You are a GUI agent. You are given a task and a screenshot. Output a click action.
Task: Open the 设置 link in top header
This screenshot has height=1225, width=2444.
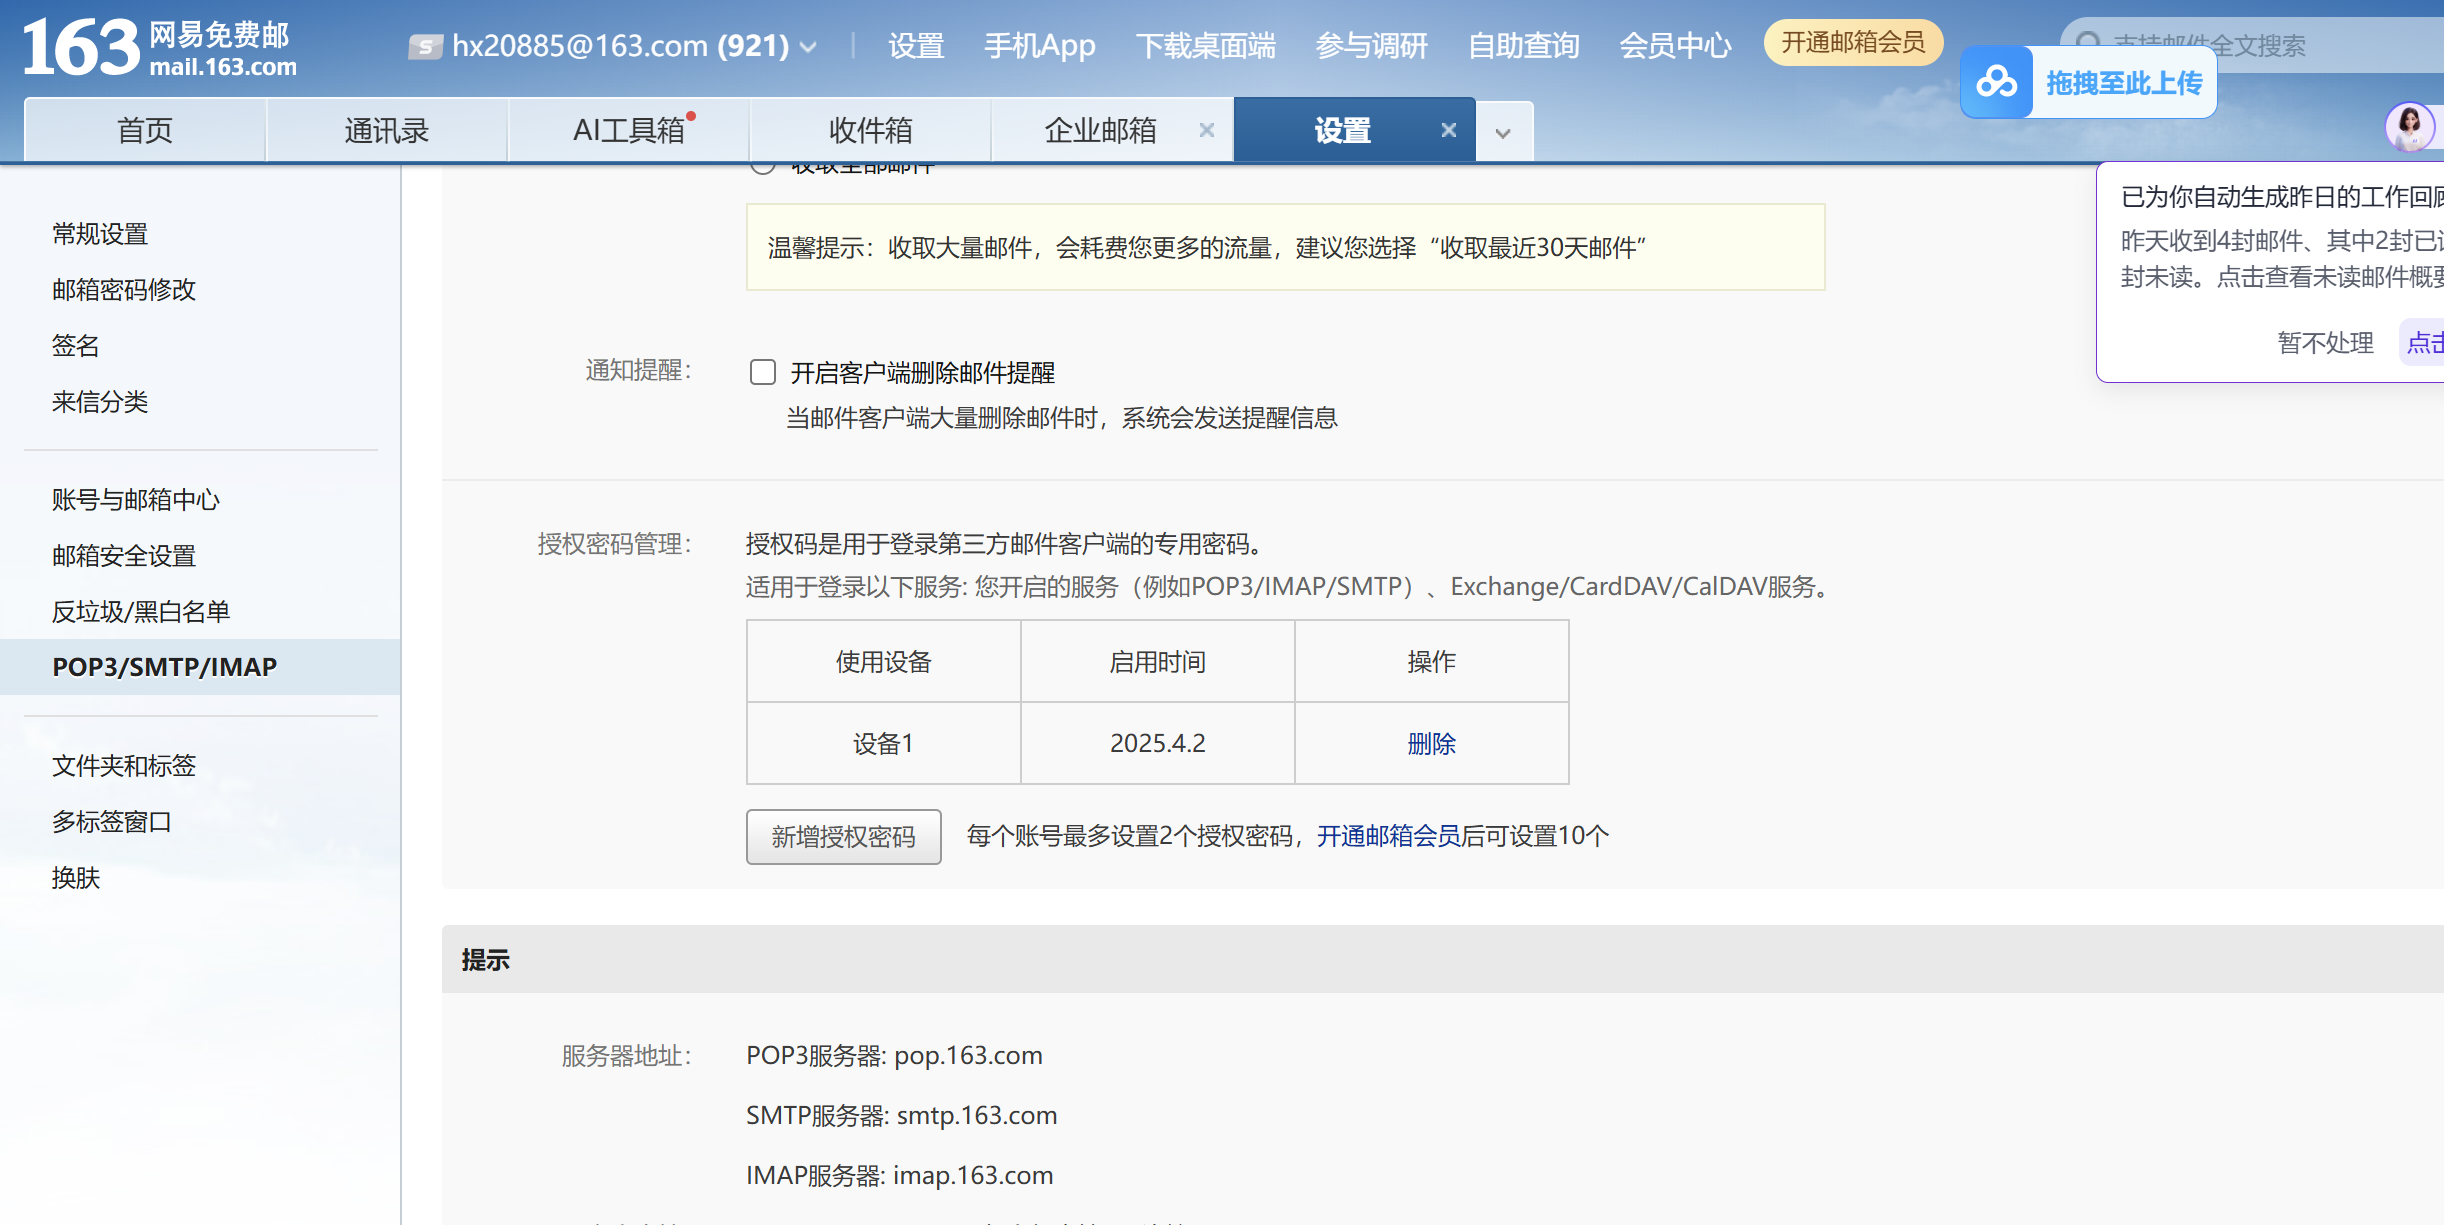(916, 46)
